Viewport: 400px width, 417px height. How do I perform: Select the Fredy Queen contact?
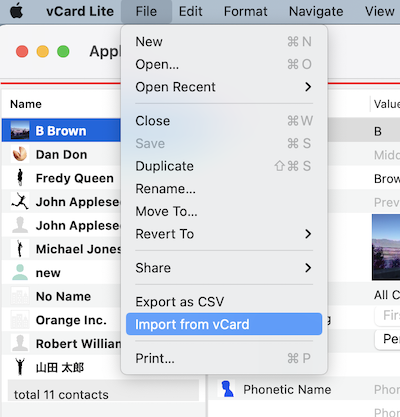pyautogui.click(x=61, y=178)
